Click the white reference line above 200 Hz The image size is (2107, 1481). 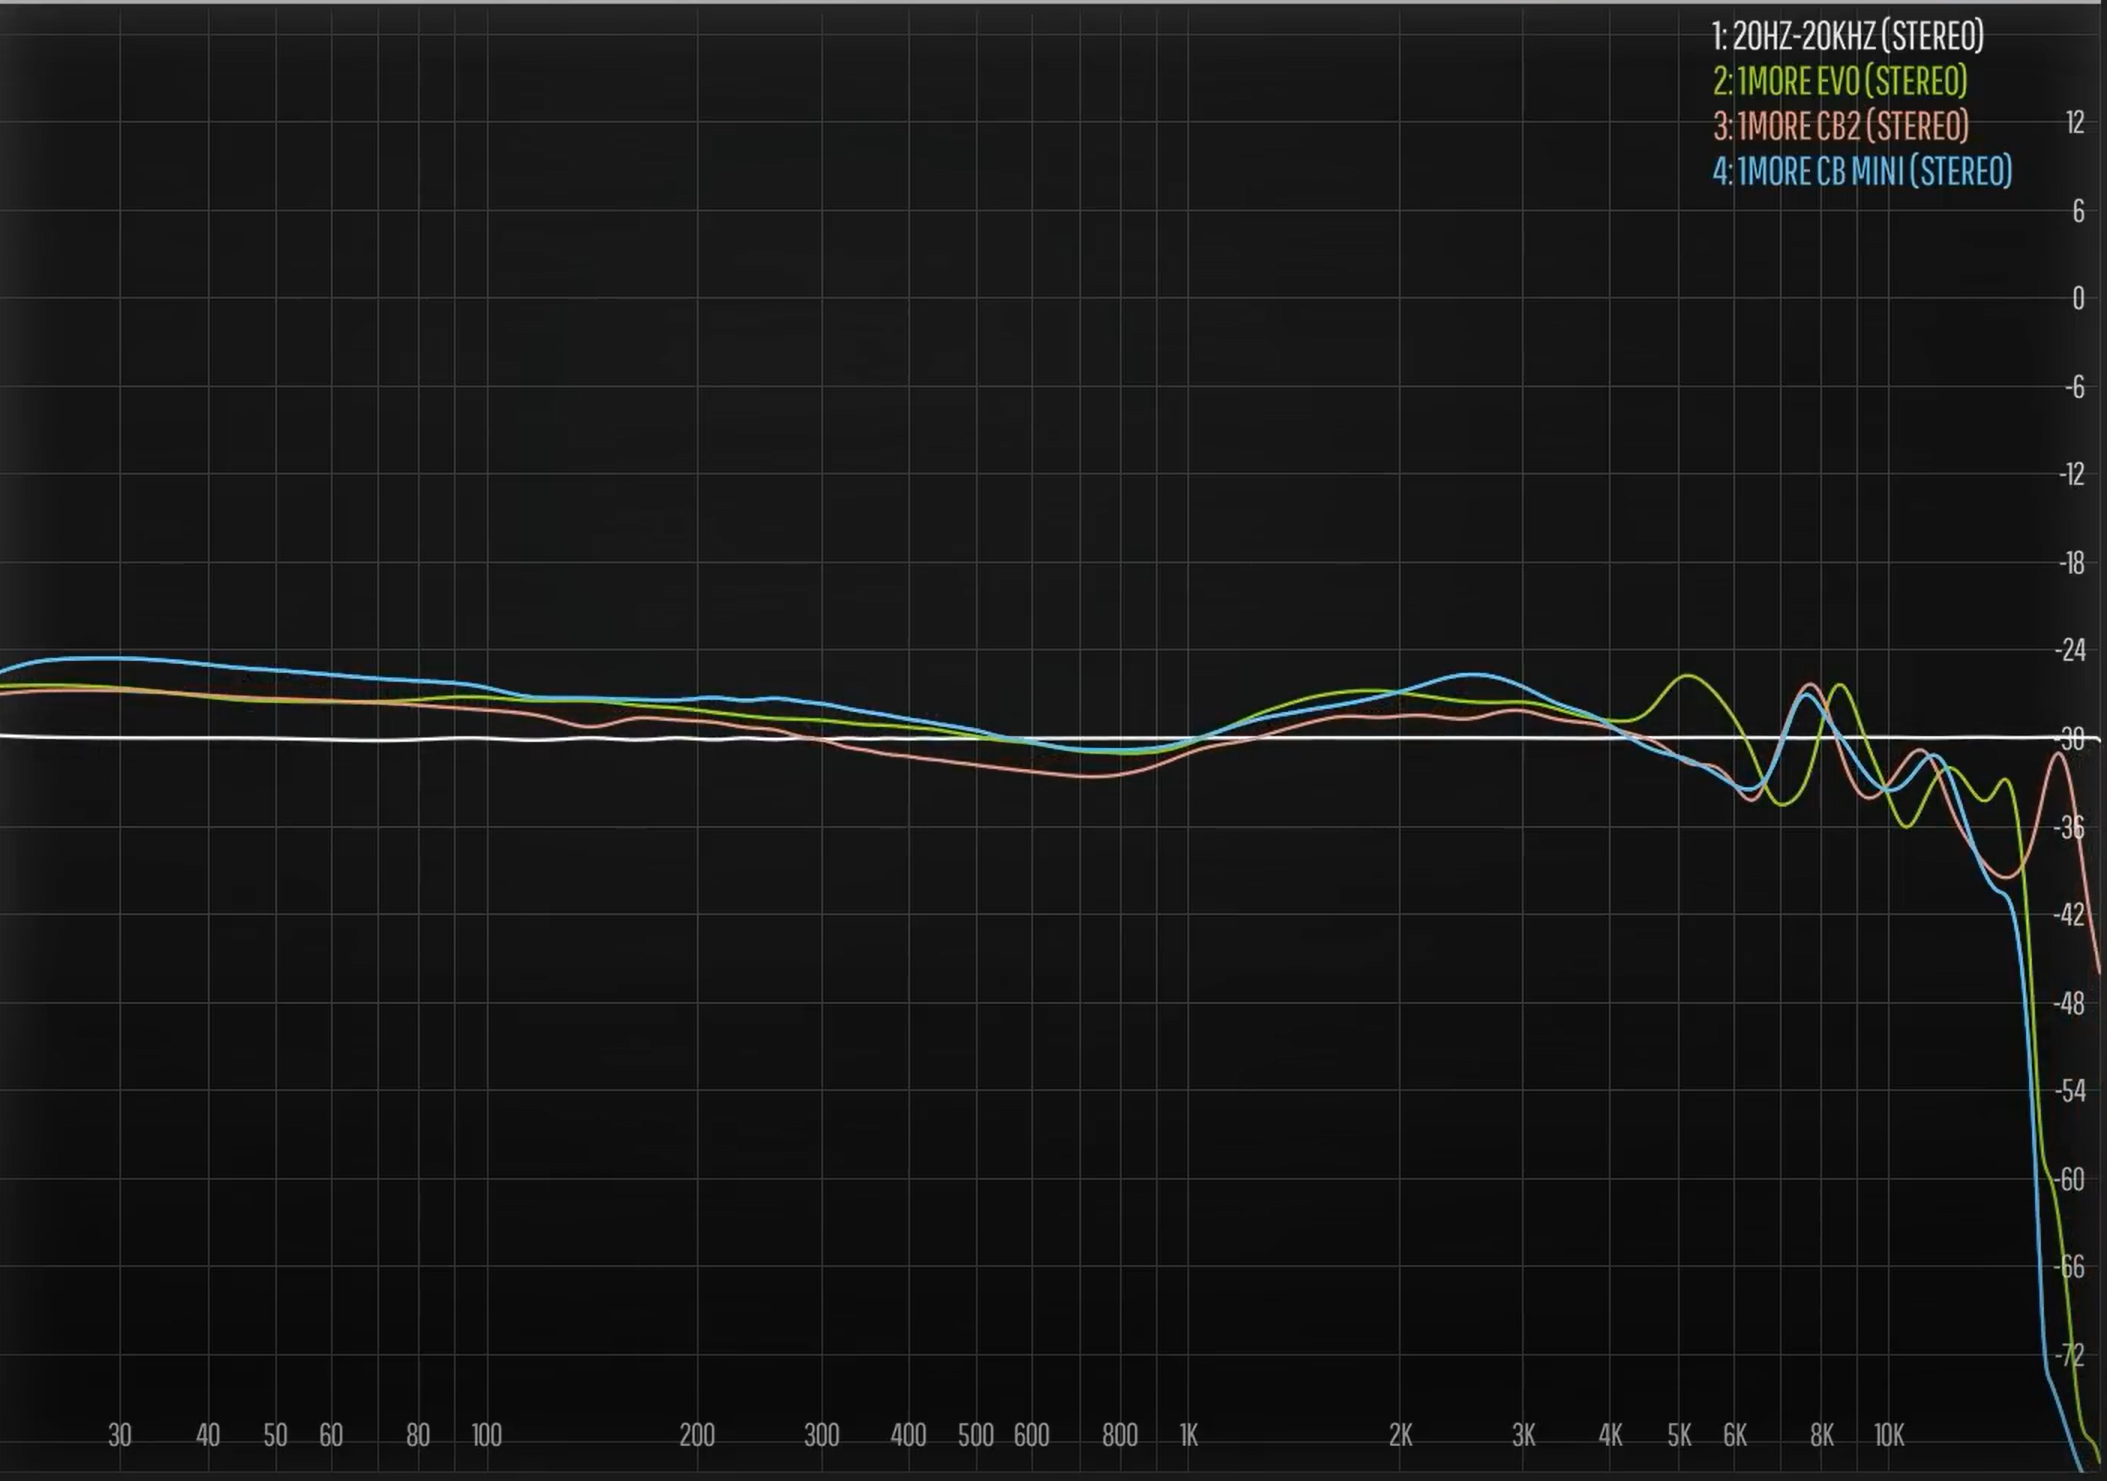coord(697,739)
